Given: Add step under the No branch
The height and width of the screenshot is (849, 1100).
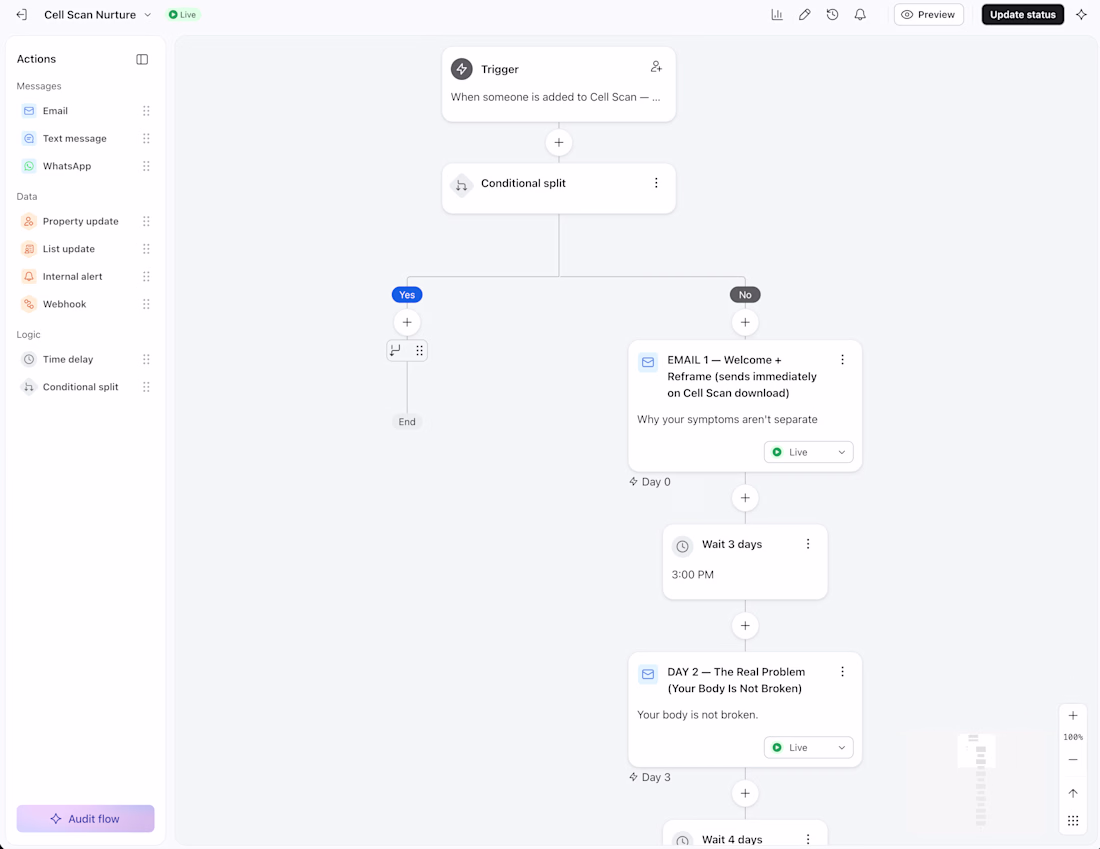Looking at the screenshot, I should click(x=745, y=323).
